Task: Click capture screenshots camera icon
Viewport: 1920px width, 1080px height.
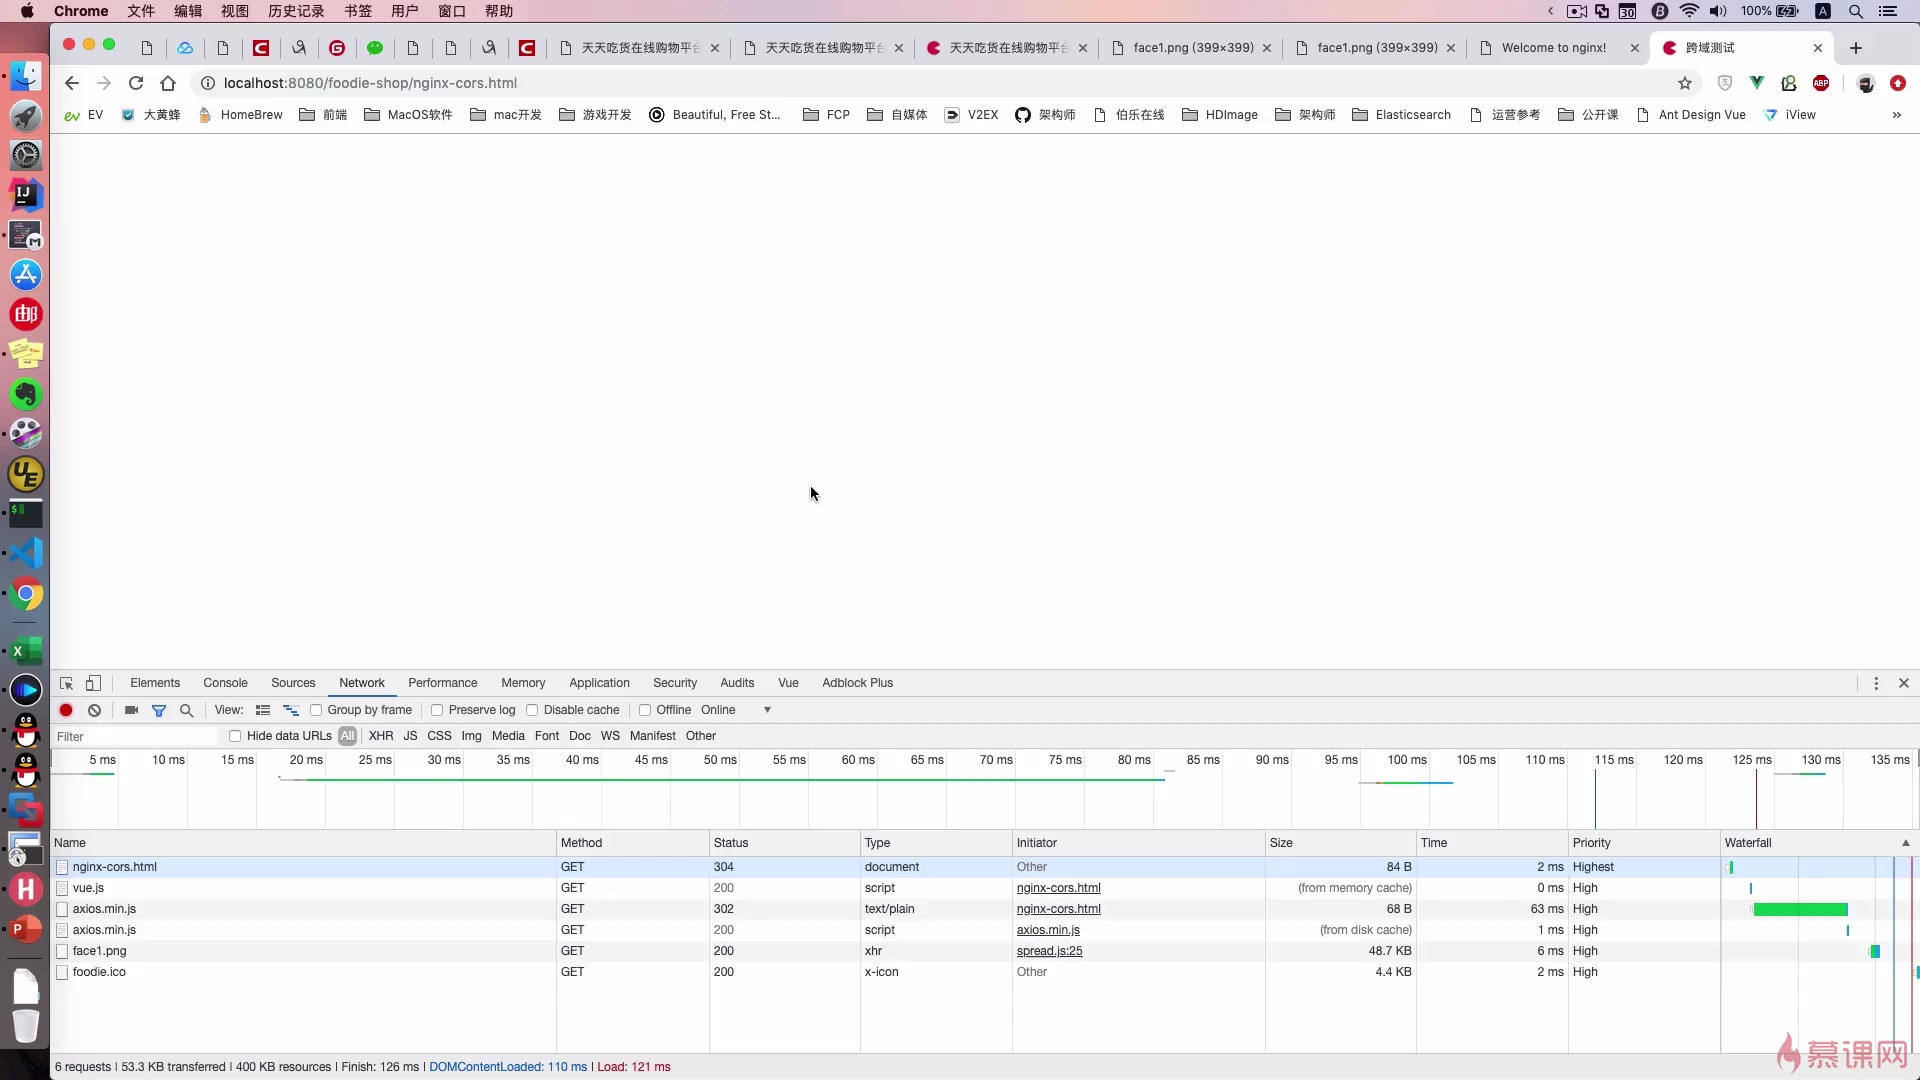Action: click(131, 710)
